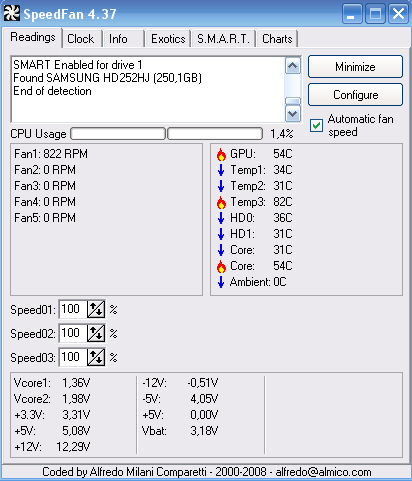The width and height of the screenshot is (412, 481).
Task: Maximize the SpeedFan window
Action: (x=375, y=14)
